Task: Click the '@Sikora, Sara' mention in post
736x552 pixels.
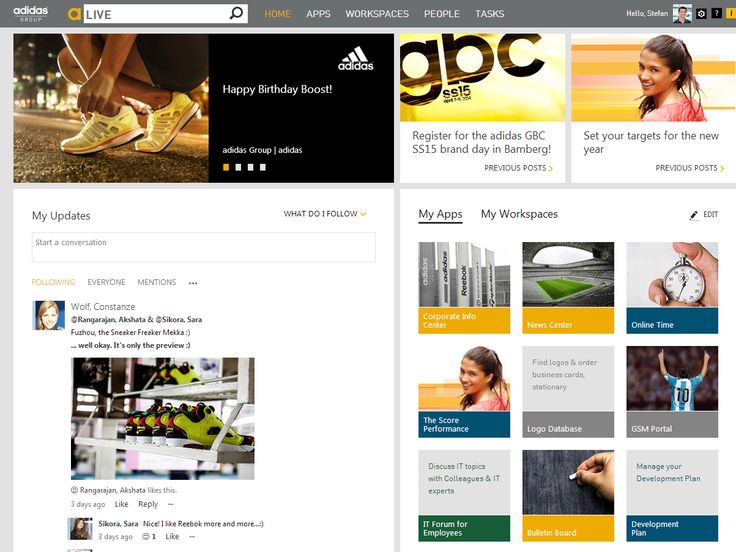Action: point(179,319)
